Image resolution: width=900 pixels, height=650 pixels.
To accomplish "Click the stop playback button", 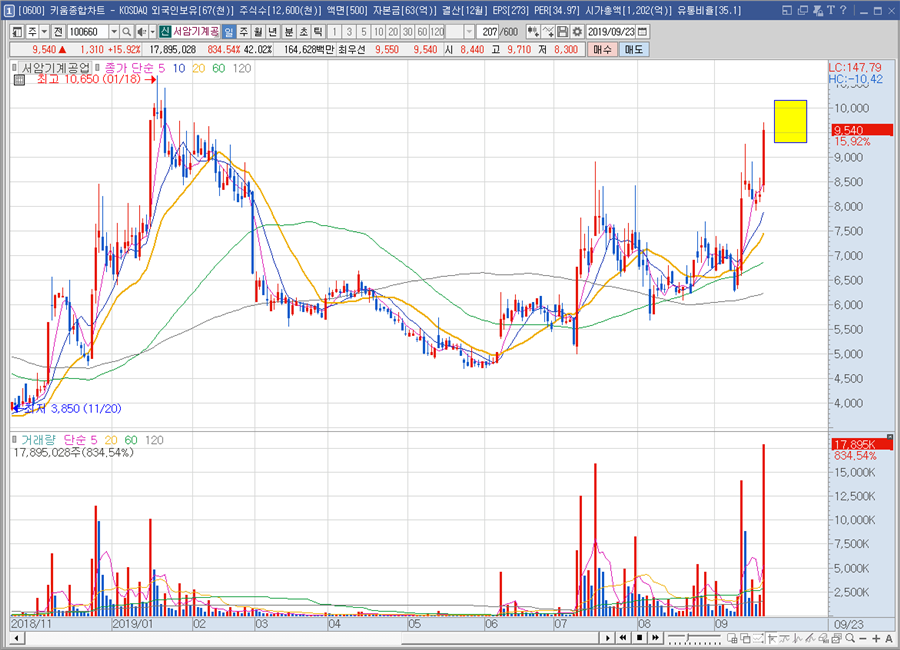I will click(x=639, y=637).
